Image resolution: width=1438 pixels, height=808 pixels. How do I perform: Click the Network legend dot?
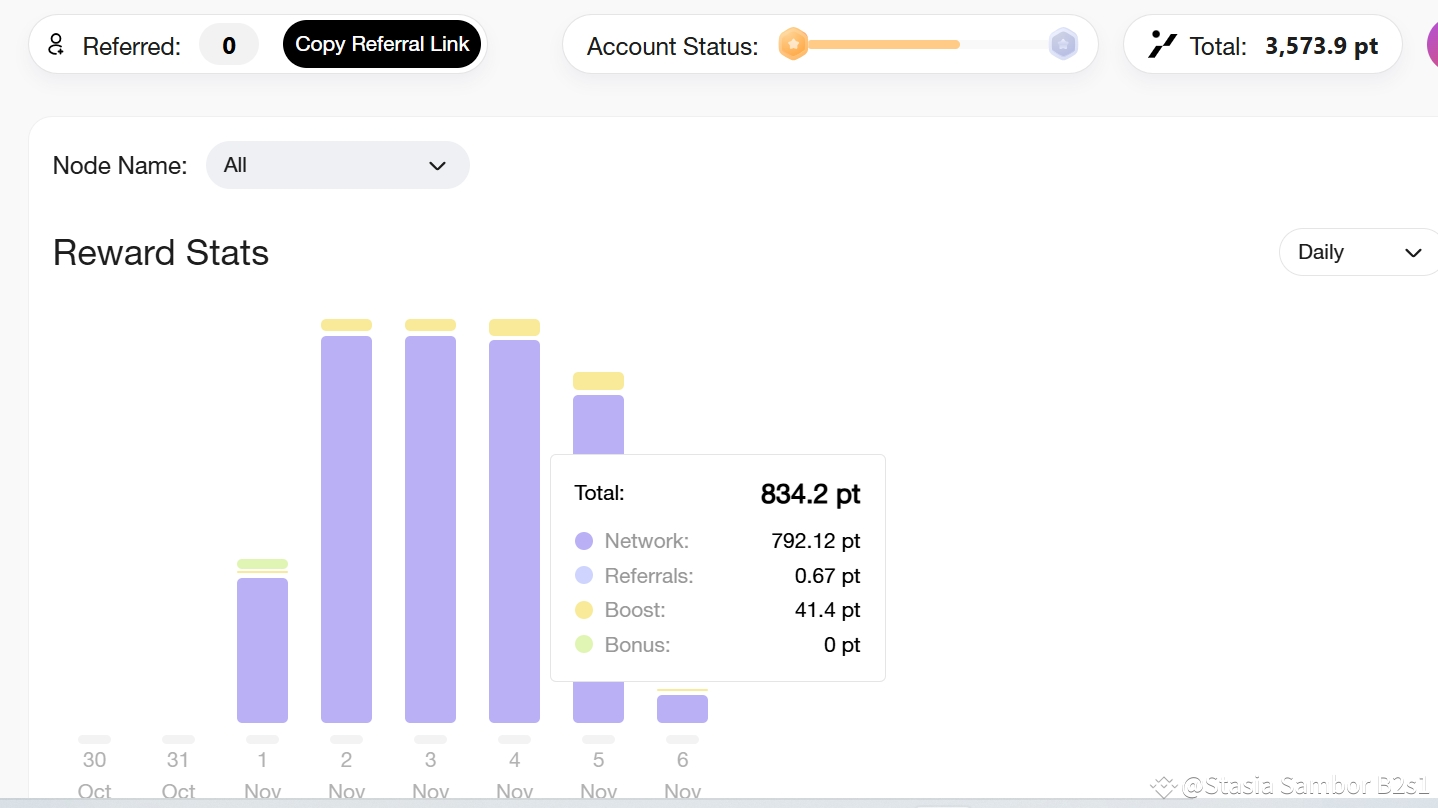(x=584, y=541)
